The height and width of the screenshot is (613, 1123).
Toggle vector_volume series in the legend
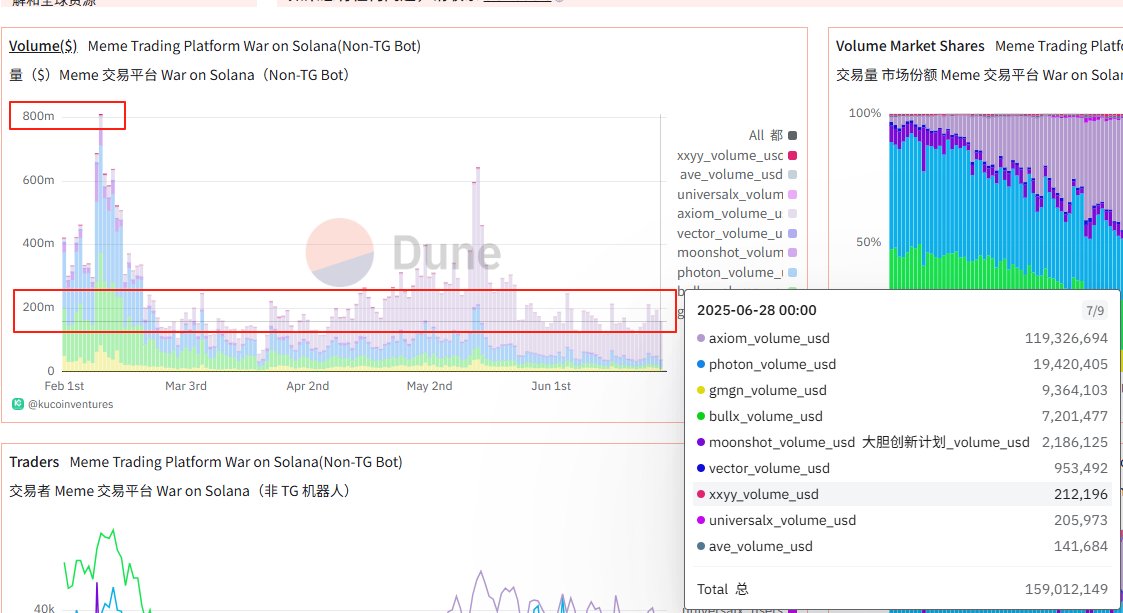[x=738, y=233]
